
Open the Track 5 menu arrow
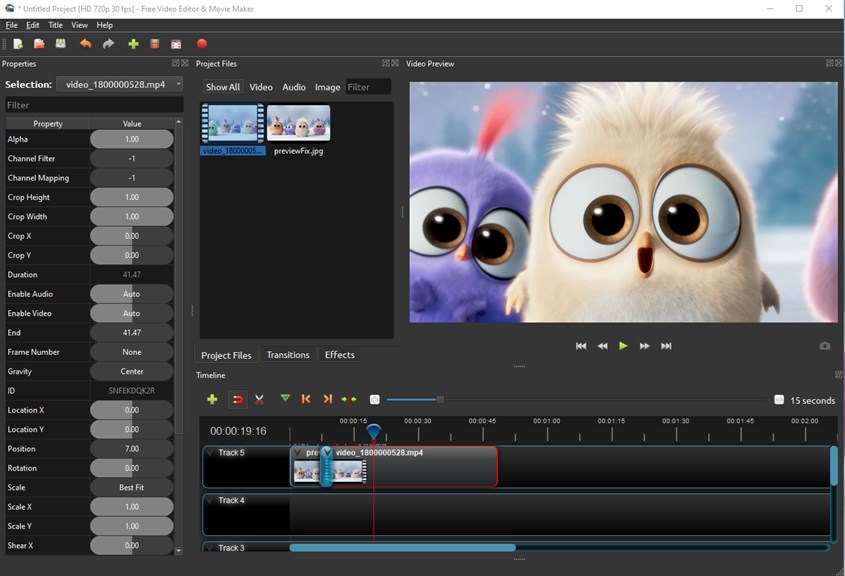pyautogui.click(x=210, y=453)
